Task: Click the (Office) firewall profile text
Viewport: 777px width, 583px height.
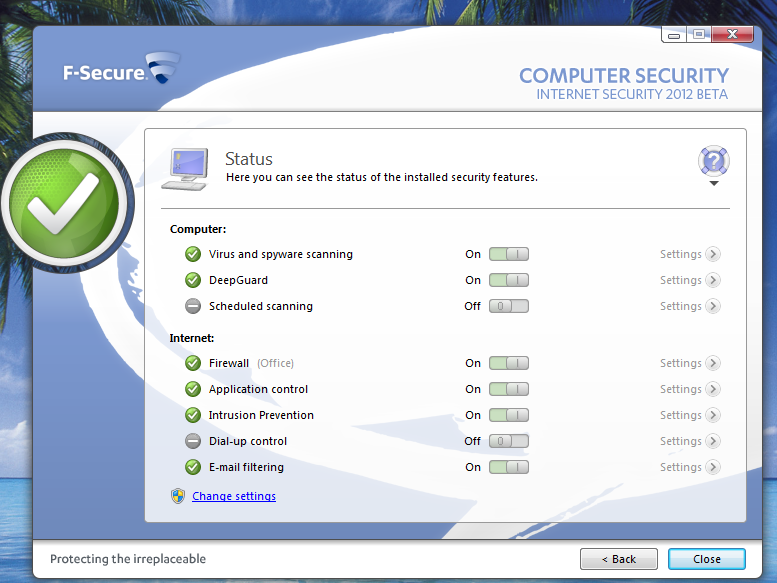Action: 276,364
